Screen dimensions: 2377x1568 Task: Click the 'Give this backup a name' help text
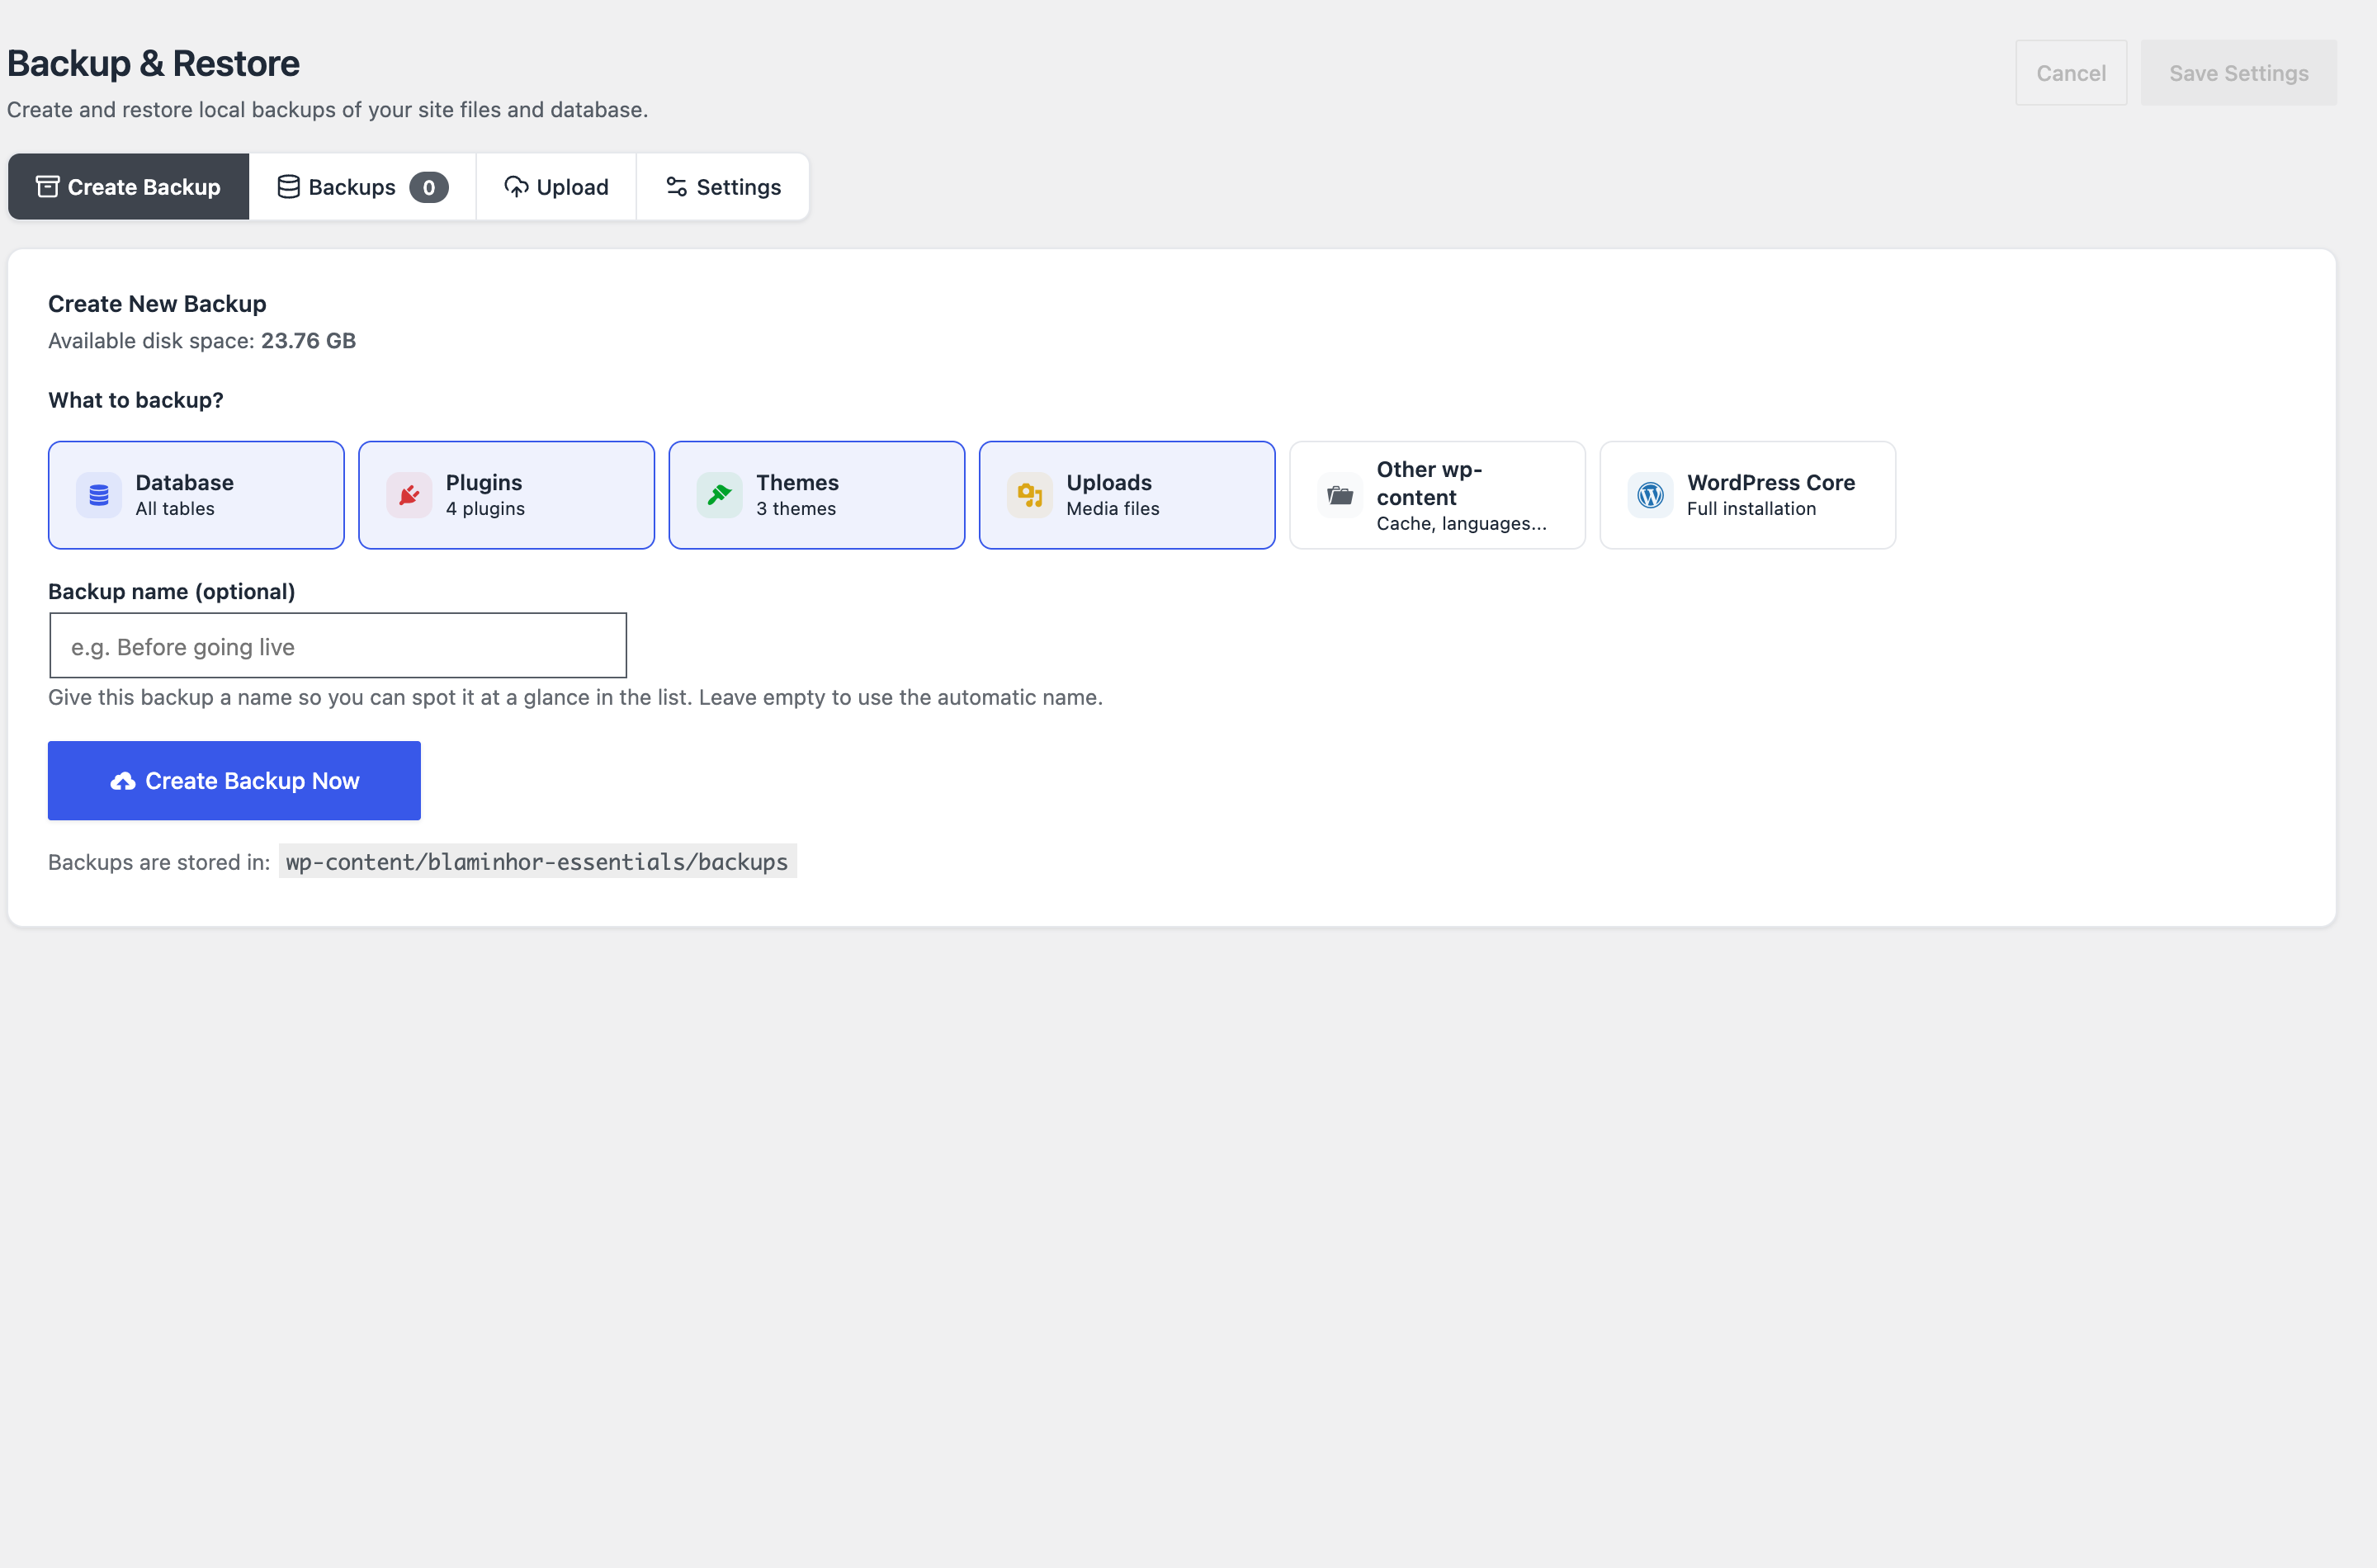pyautogui.click(x=575, y=697)
